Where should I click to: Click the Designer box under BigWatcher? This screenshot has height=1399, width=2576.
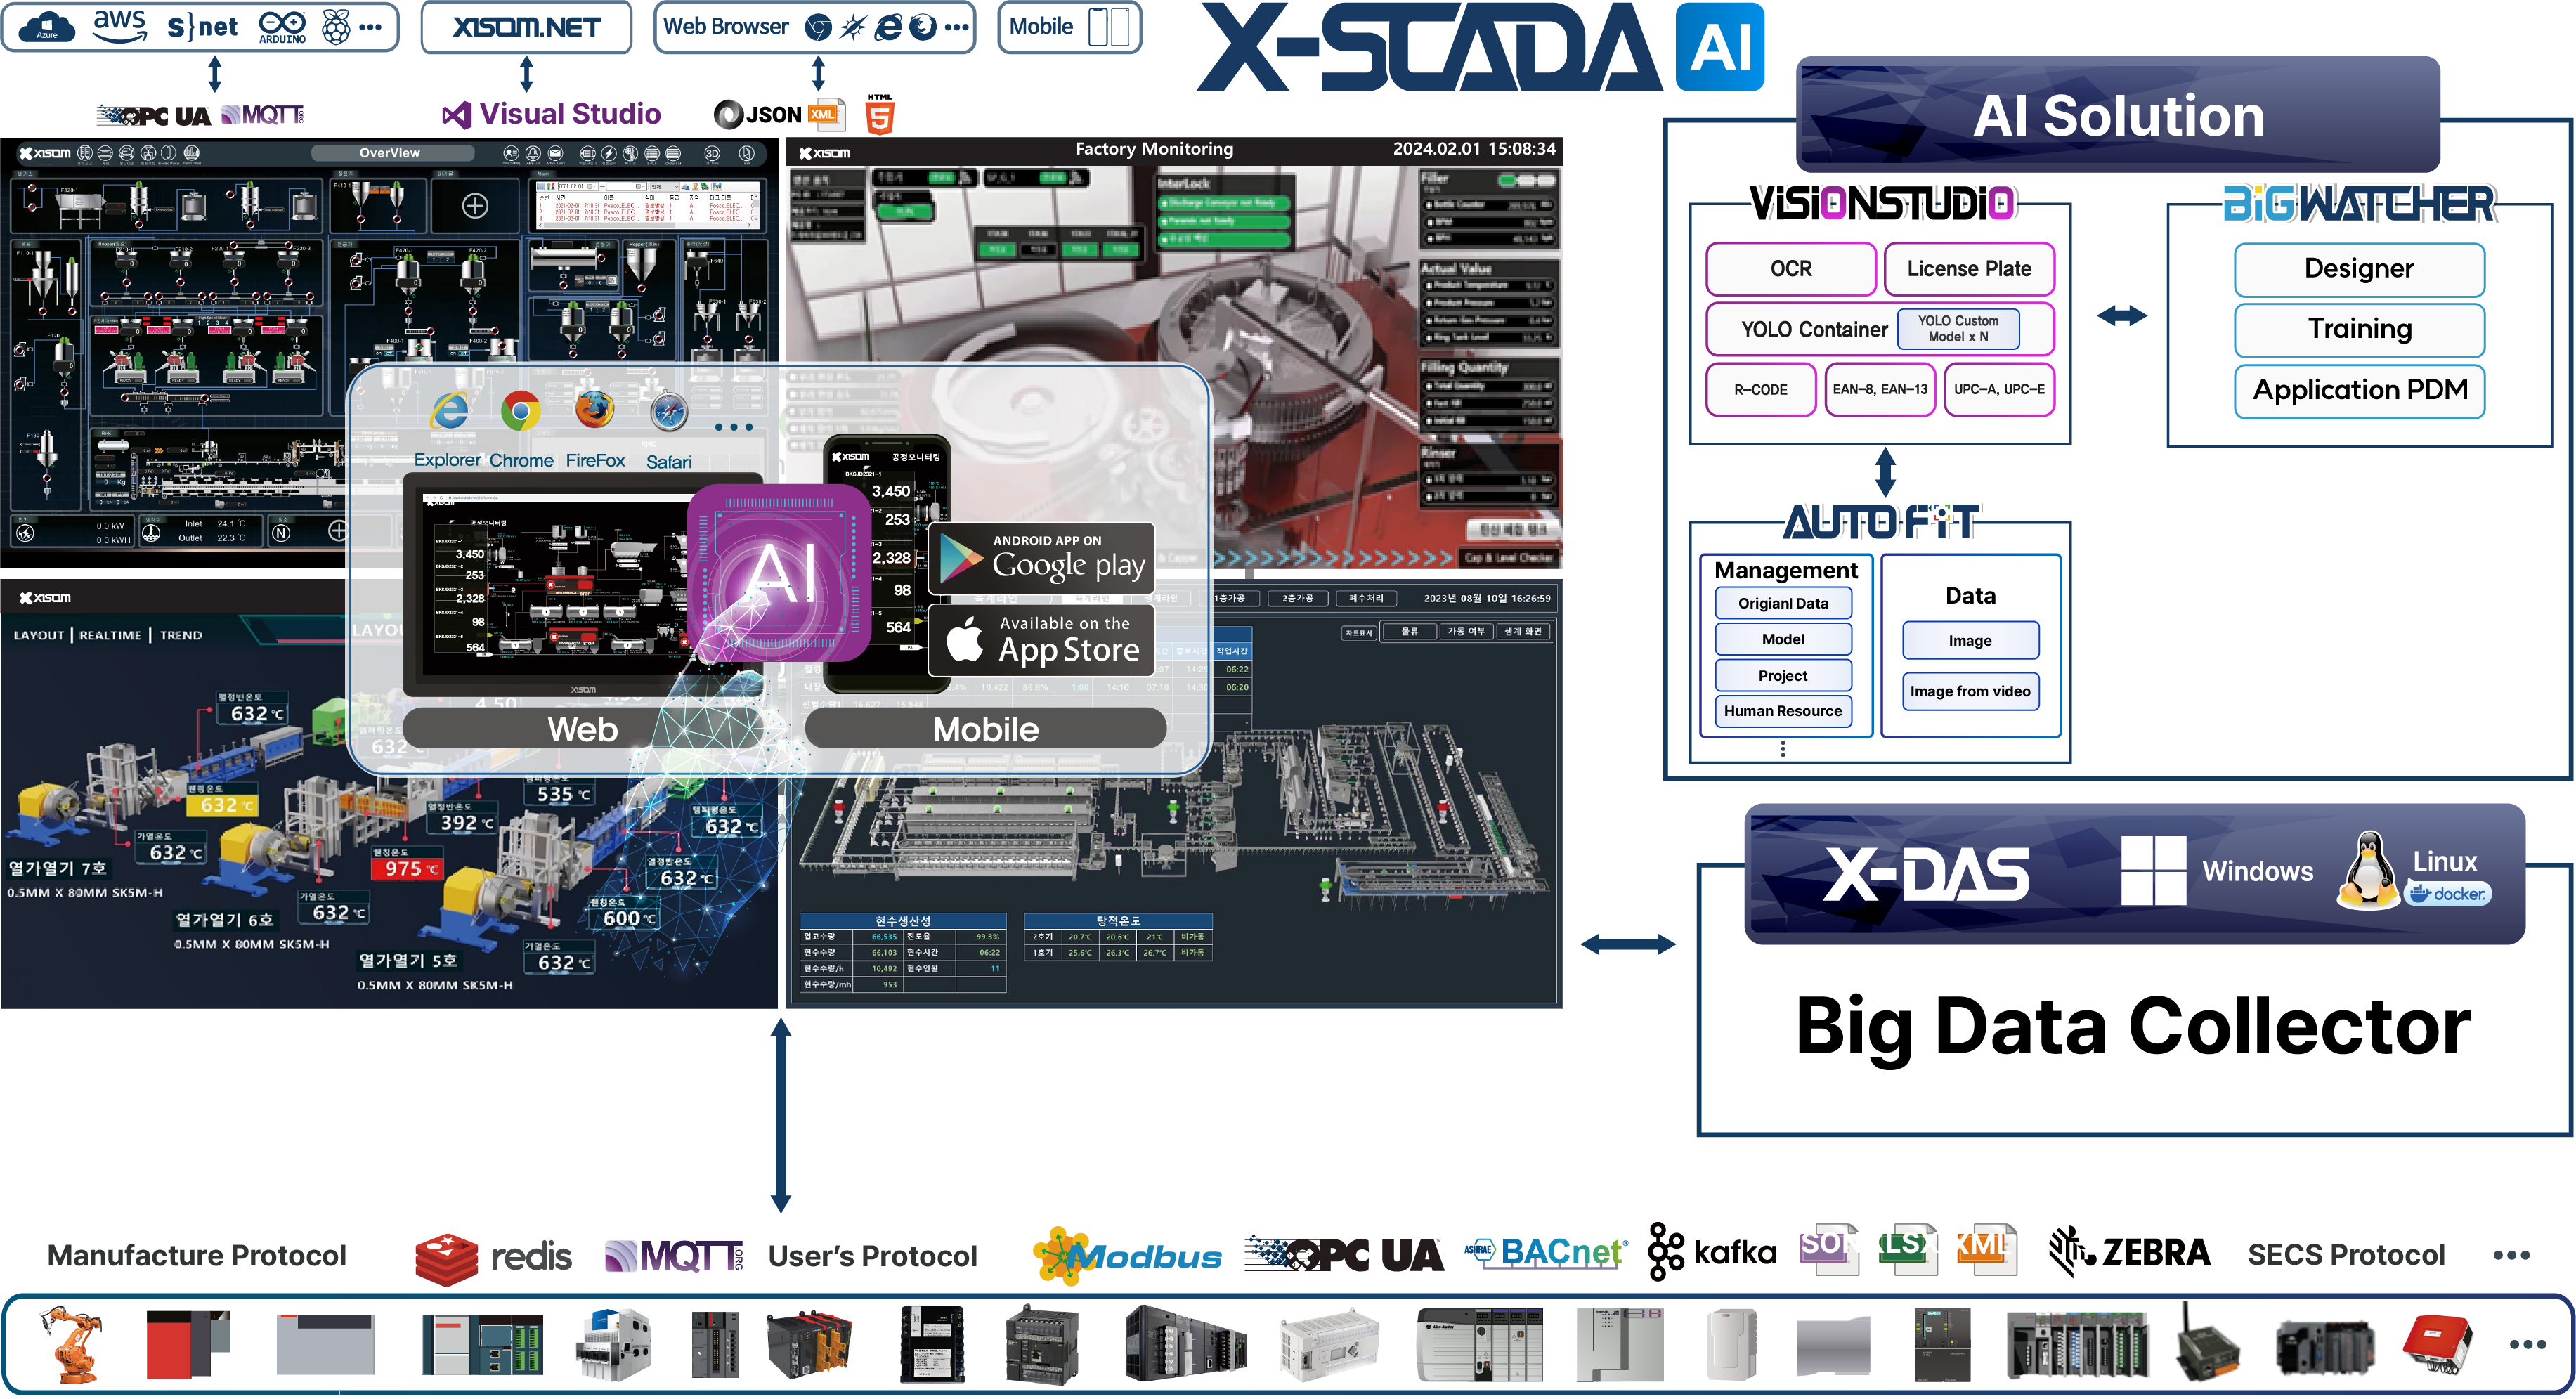pyautogui.click(x=2359, y=269)
